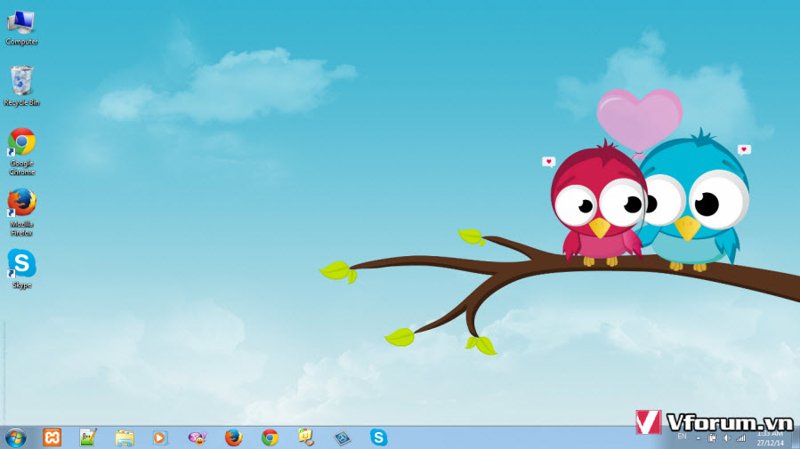Open Windows Explorer folder in taskbar
This screenshot has height=449, width=800.
click(x=124, y=438)
